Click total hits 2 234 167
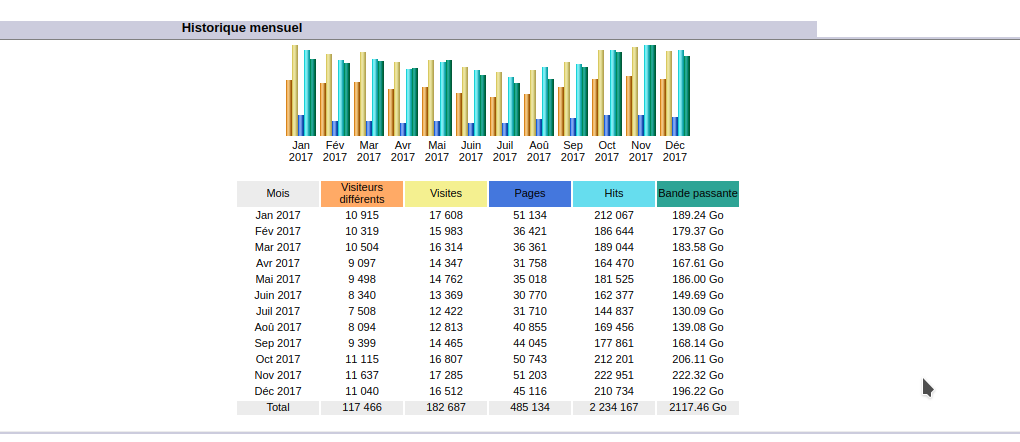 613,407
